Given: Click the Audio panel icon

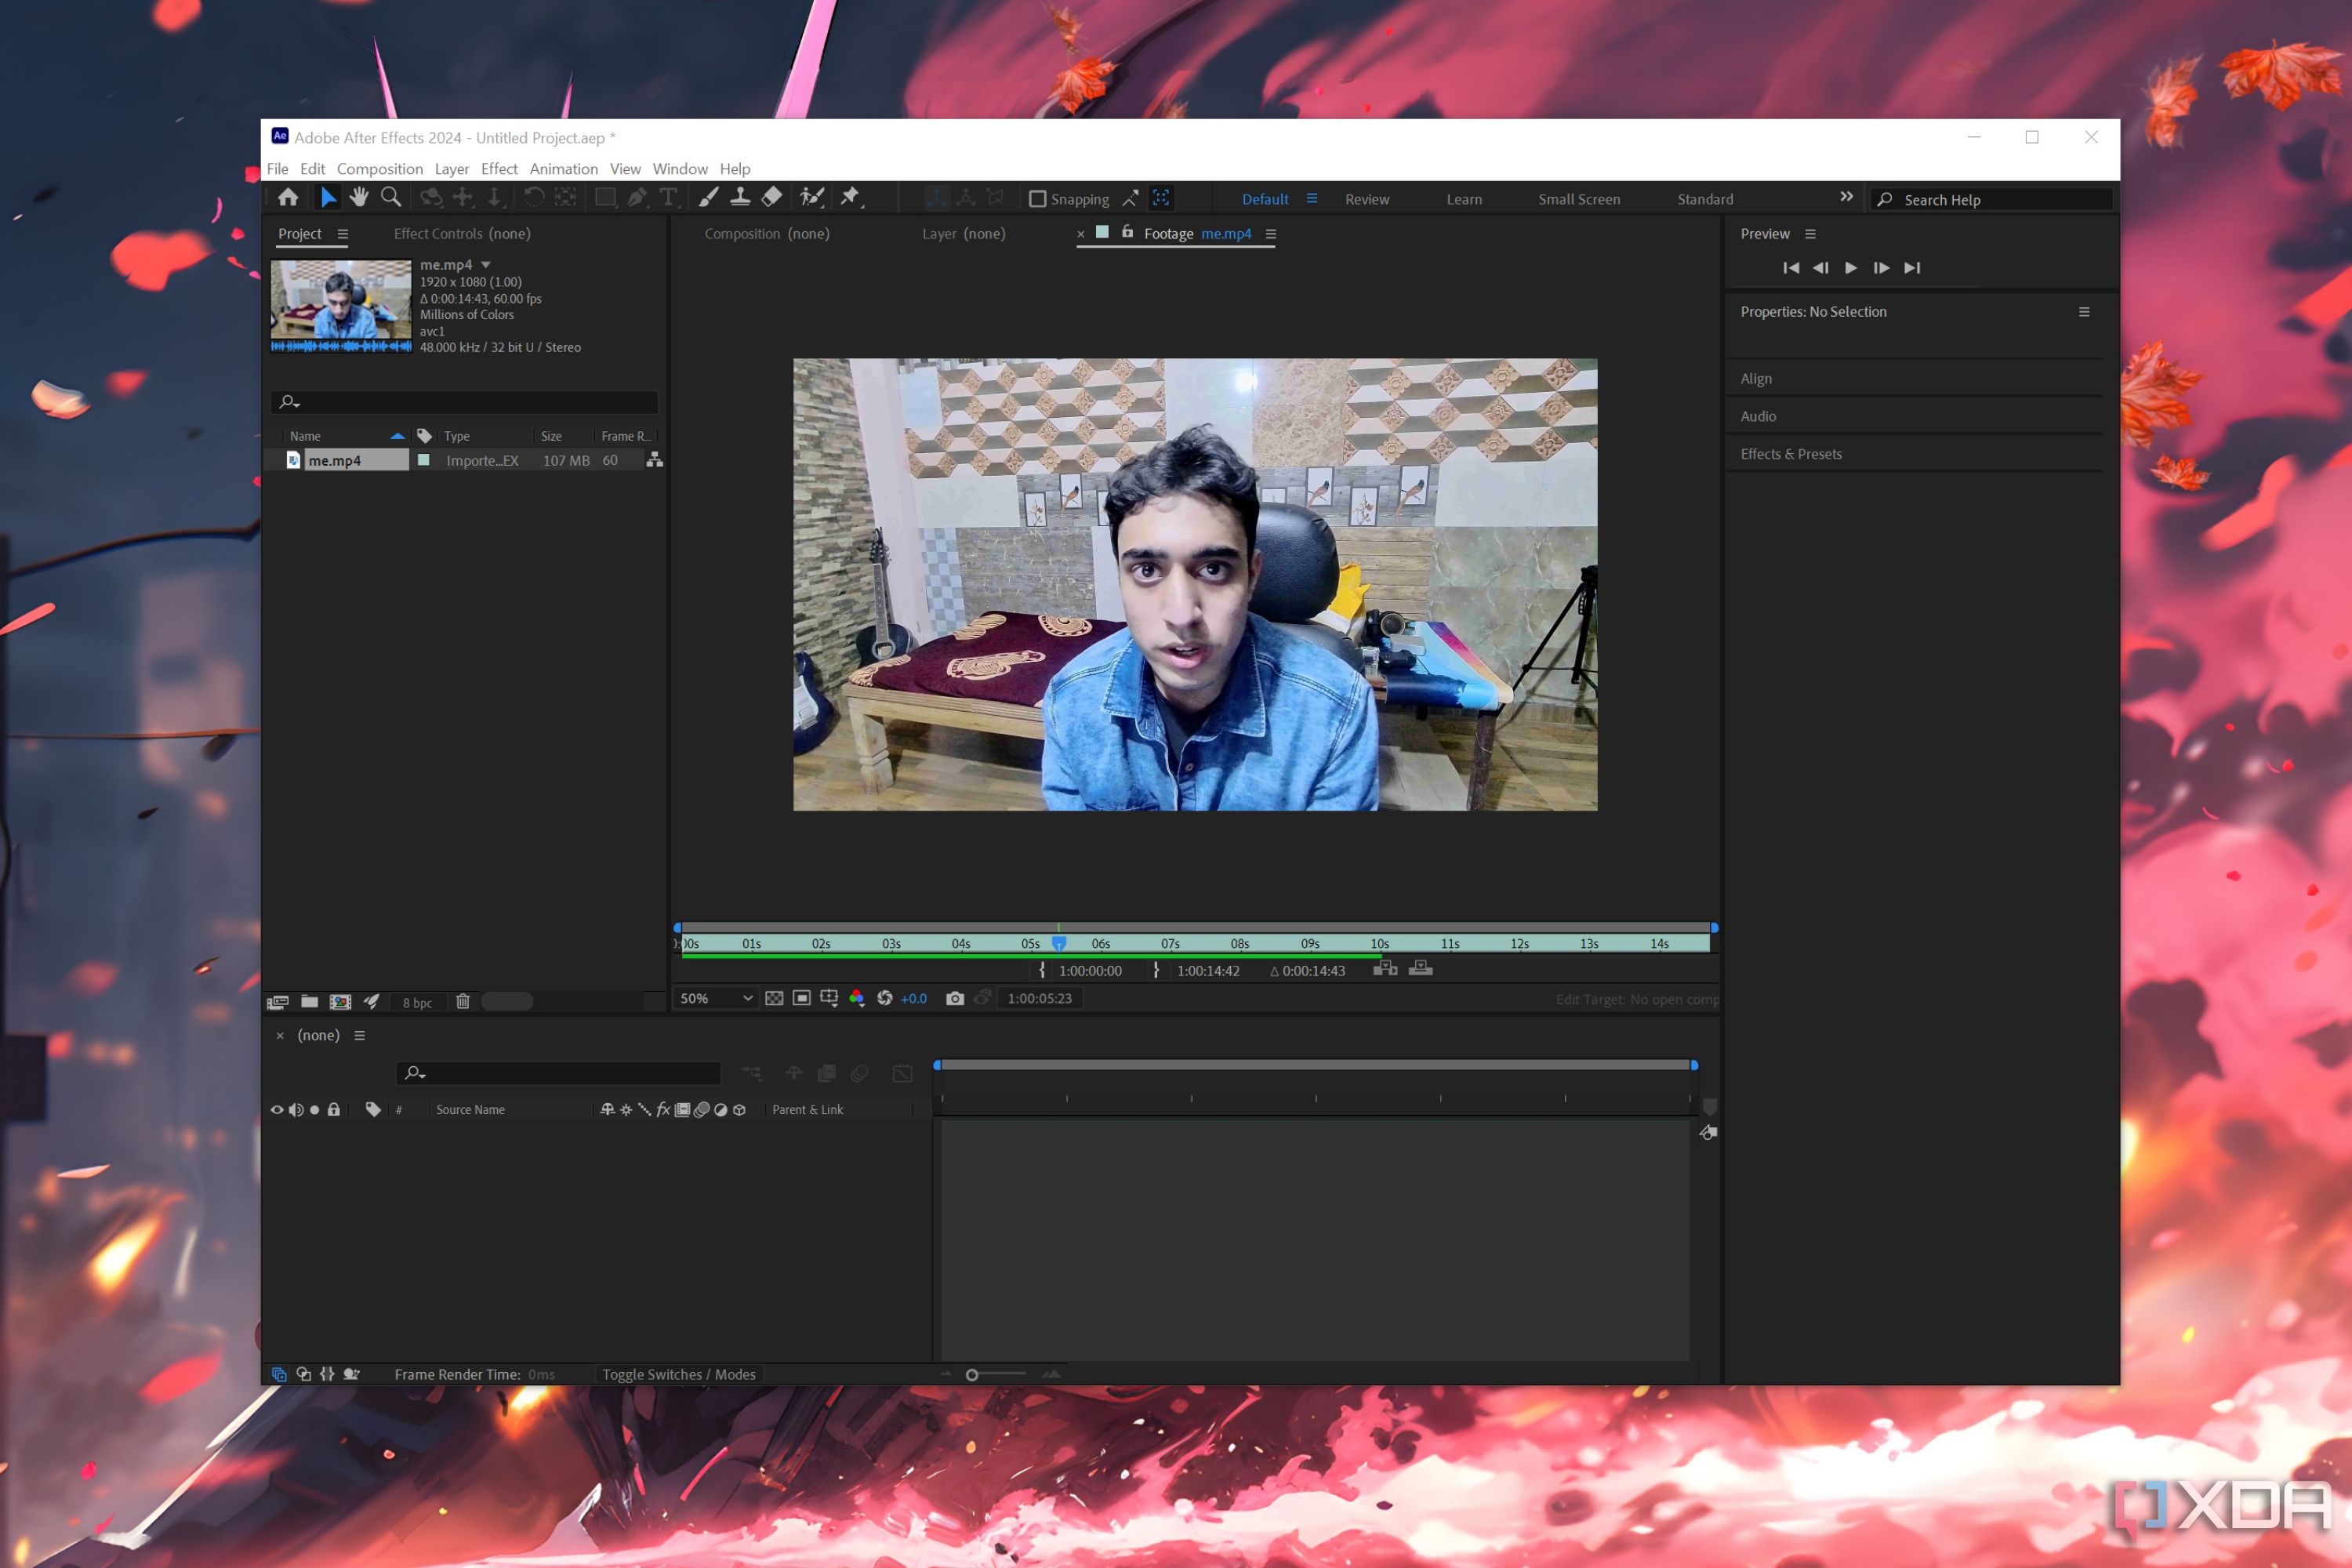Looking at the screenshot, I should tap(1757, 415).
